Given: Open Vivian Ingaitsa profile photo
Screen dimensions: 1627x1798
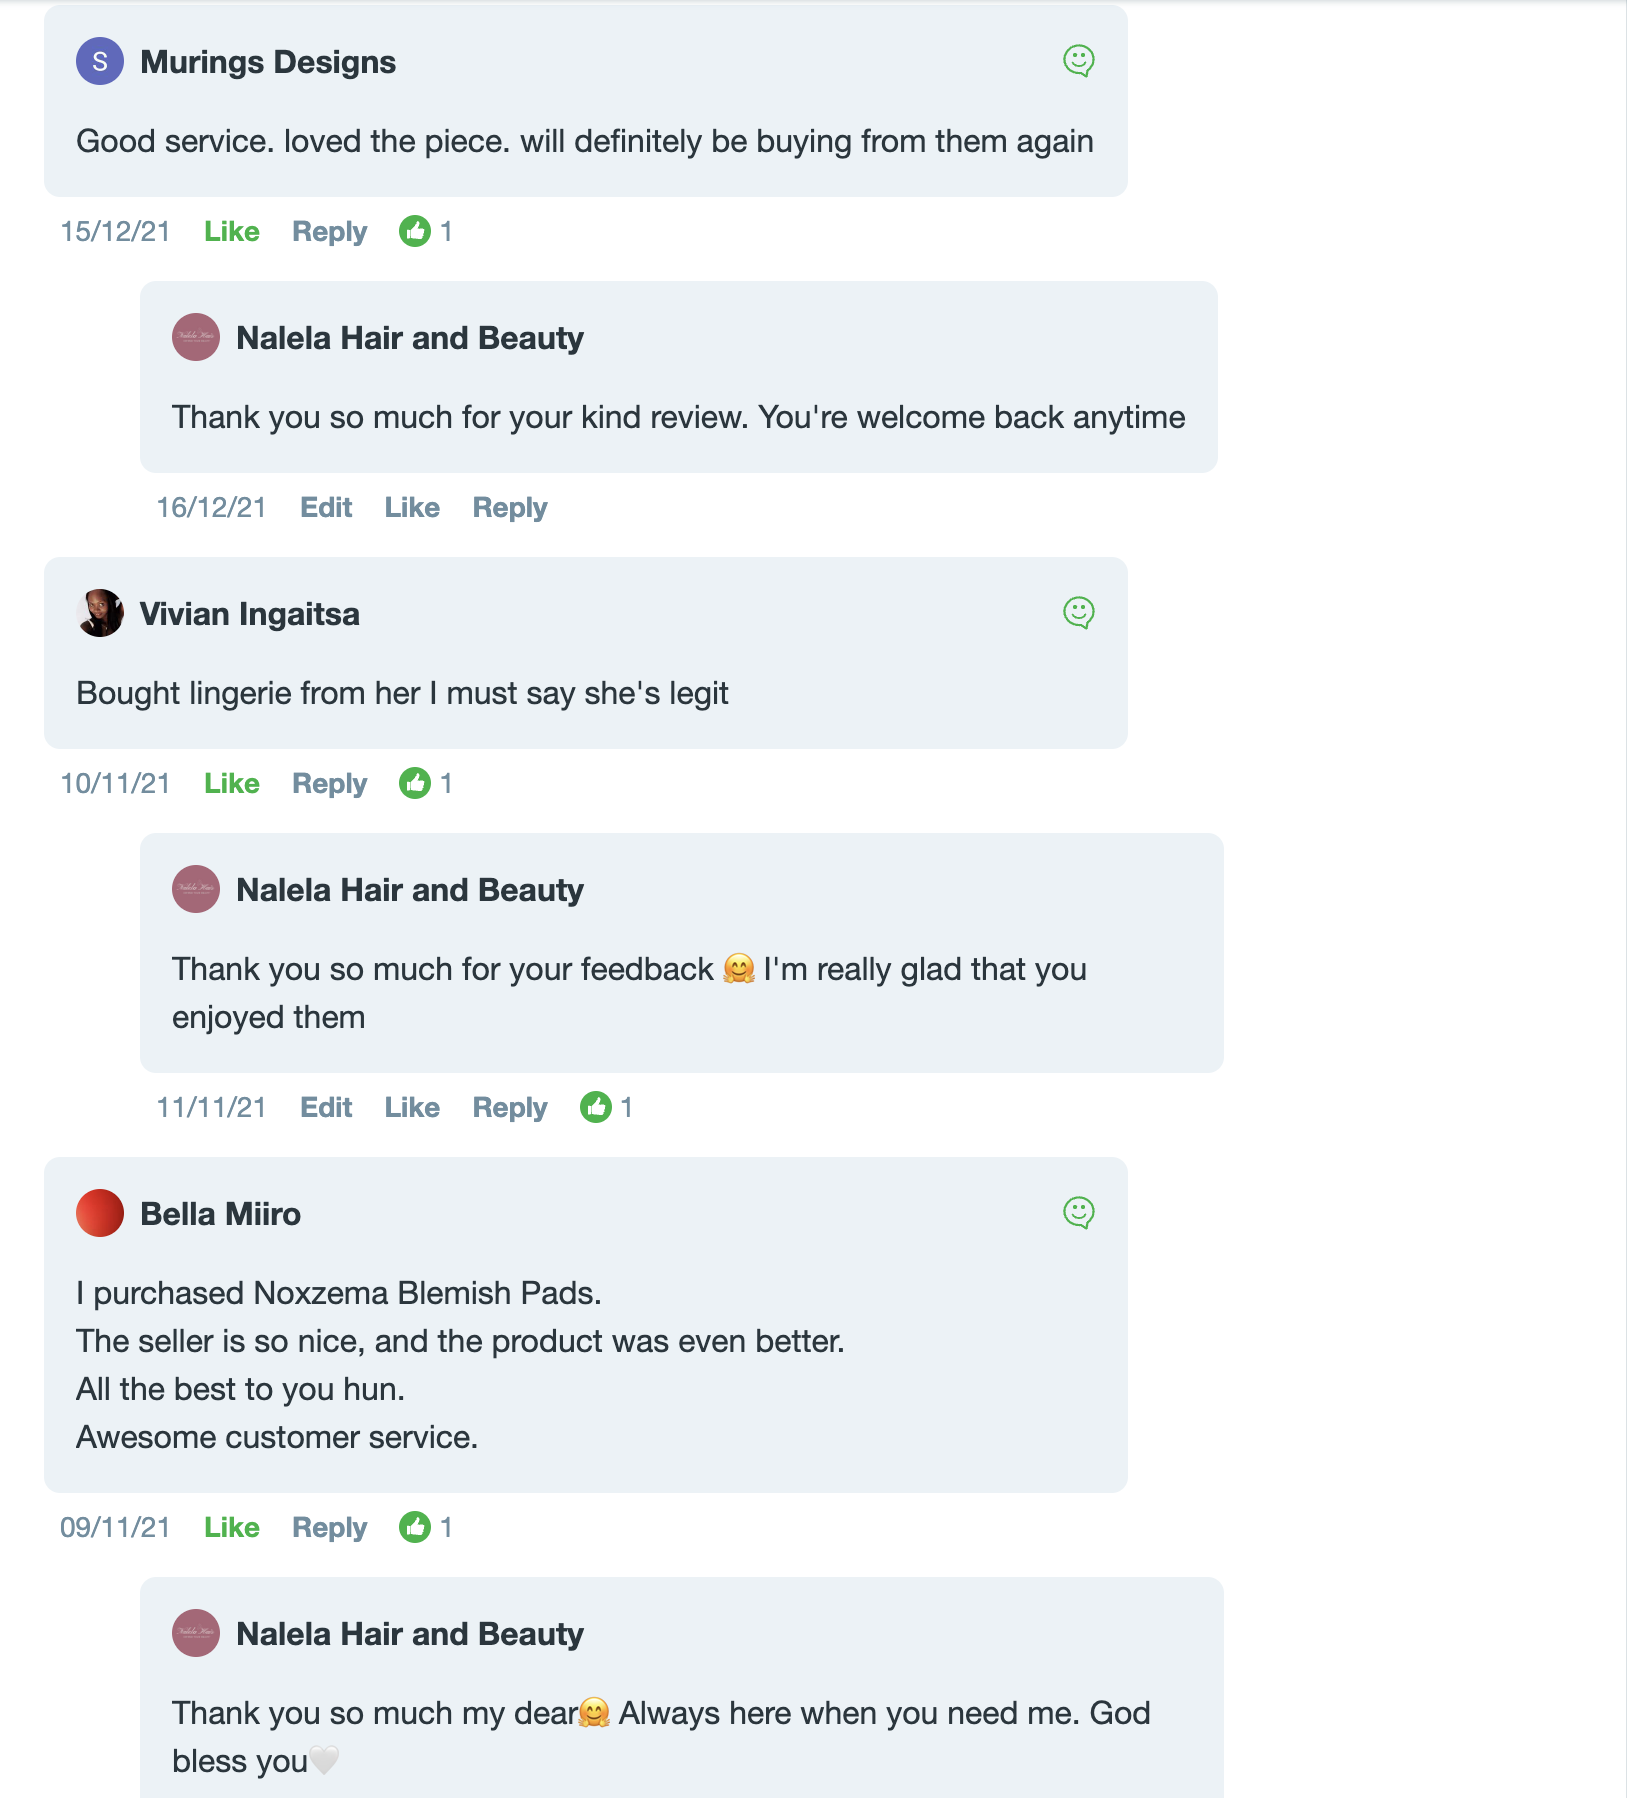Looking at the screenshot, I should click(x=100, y=613).
